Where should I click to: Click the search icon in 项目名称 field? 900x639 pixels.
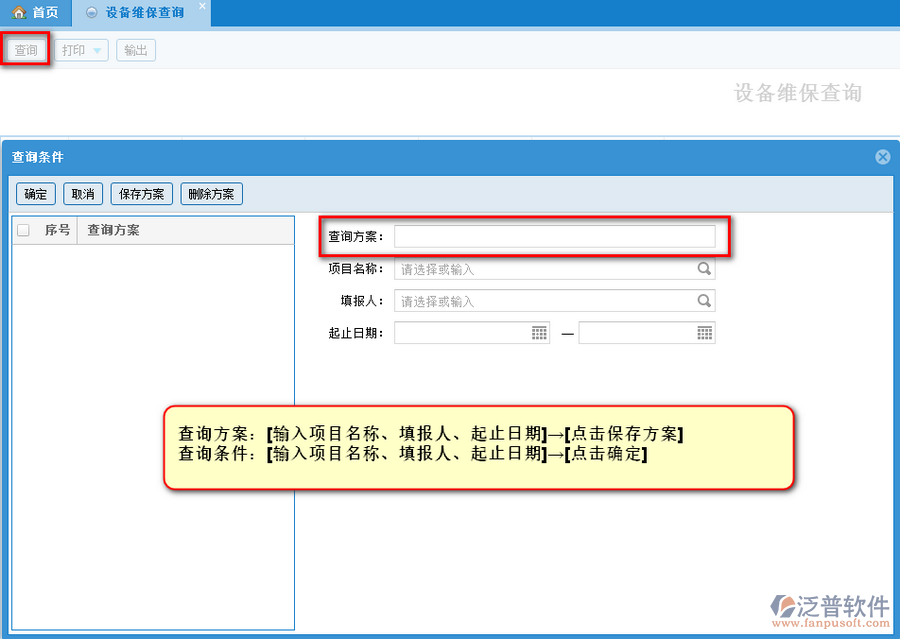point(704,269)
